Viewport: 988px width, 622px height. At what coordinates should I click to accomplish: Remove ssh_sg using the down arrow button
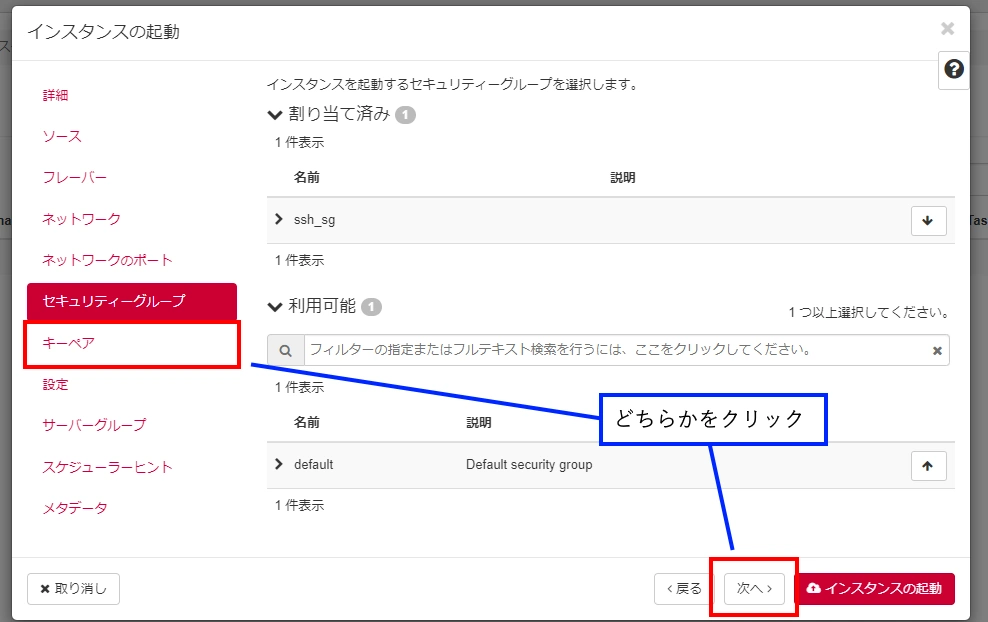[x=928, y=221]
